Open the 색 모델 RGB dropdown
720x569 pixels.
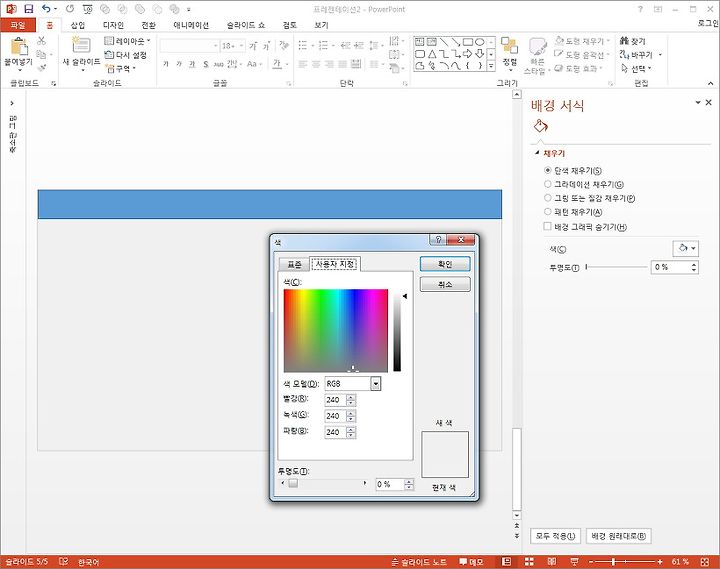click(376, 383)
